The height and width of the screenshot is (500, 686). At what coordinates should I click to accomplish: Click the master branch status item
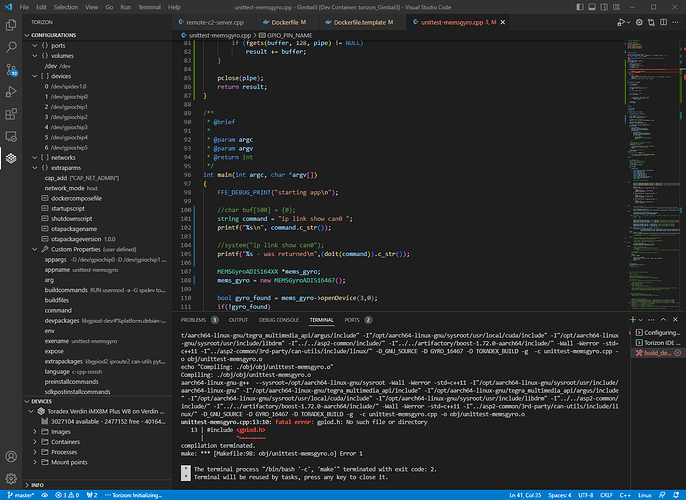(21, 495)
